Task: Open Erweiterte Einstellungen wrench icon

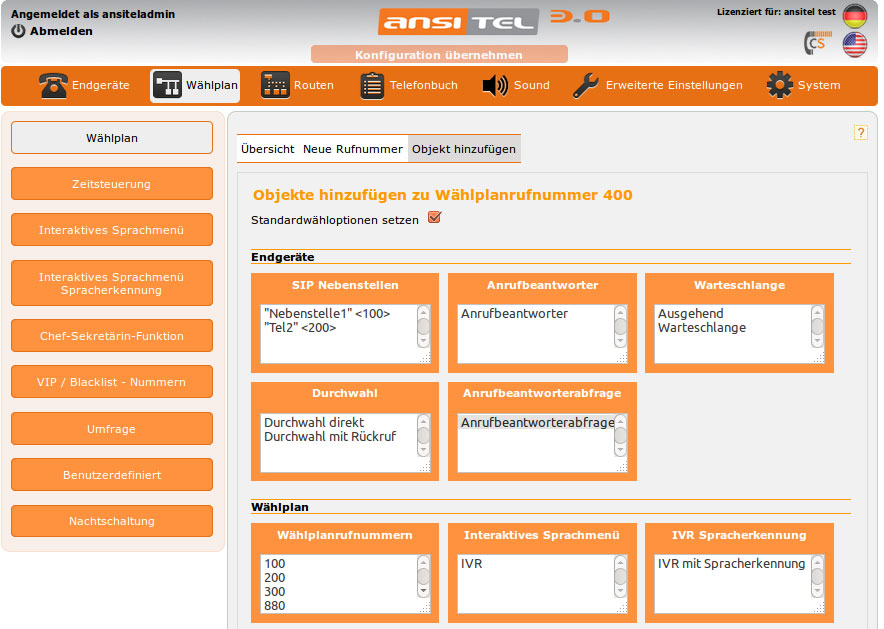Action: coord(586,86)
